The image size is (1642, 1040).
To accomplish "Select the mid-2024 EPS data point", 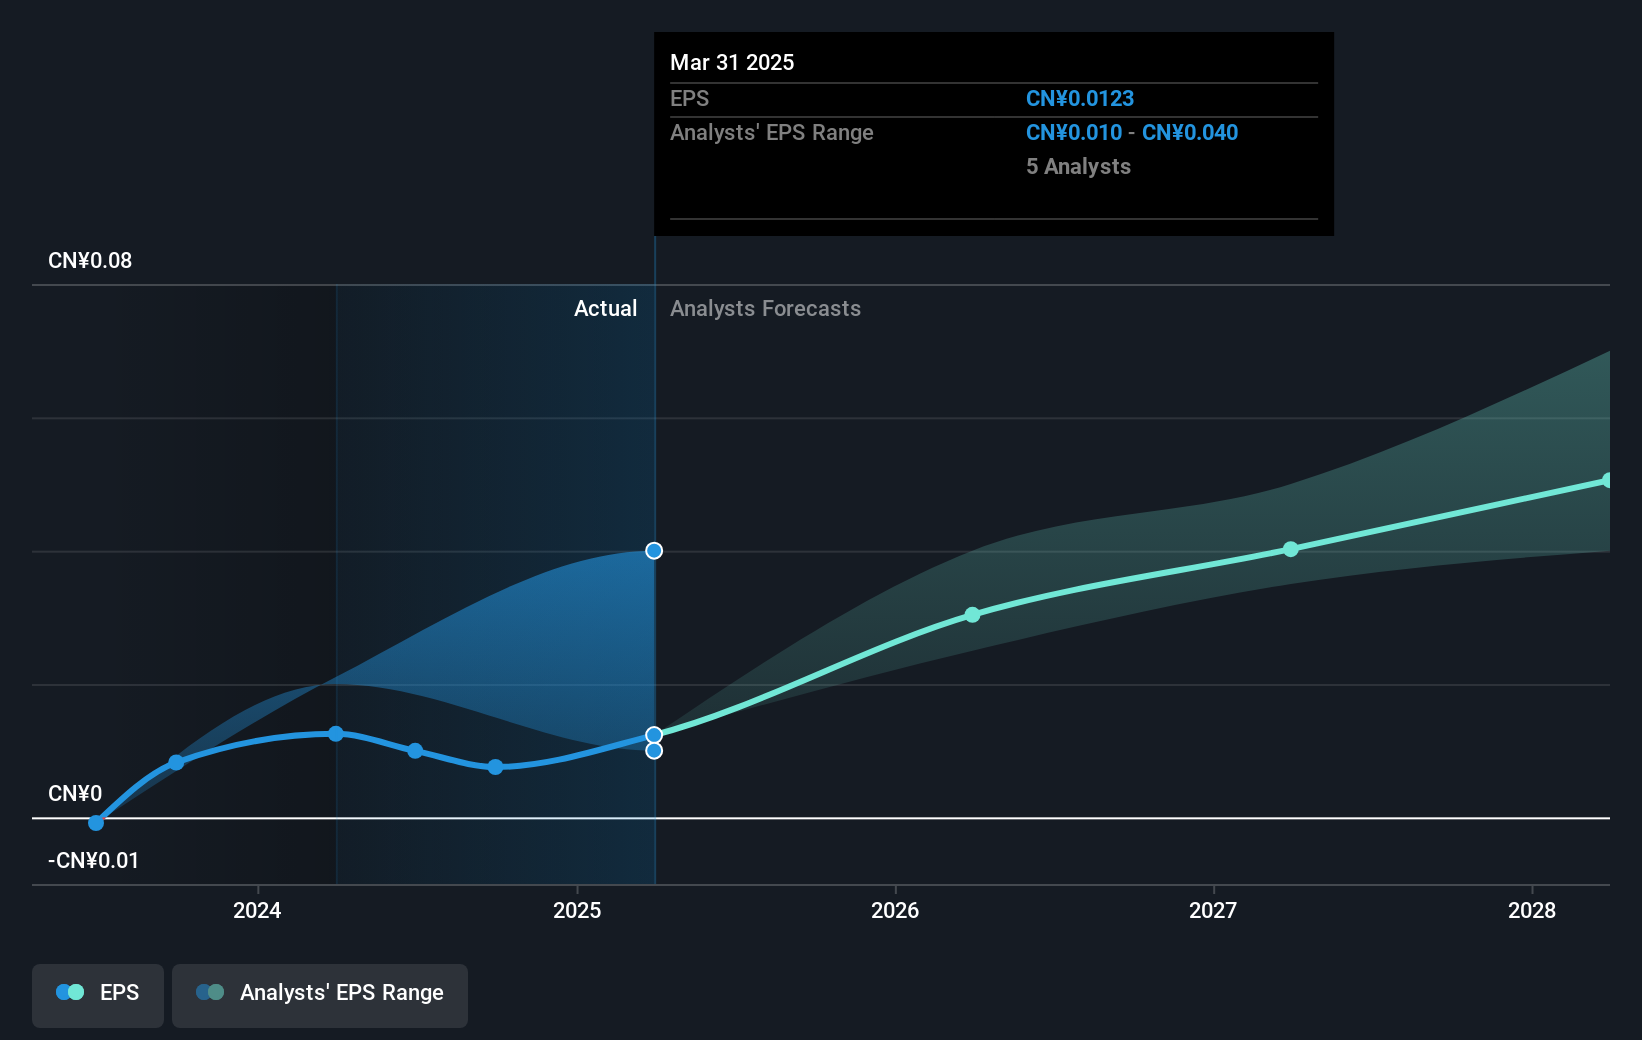I will (x=415, y=751).
